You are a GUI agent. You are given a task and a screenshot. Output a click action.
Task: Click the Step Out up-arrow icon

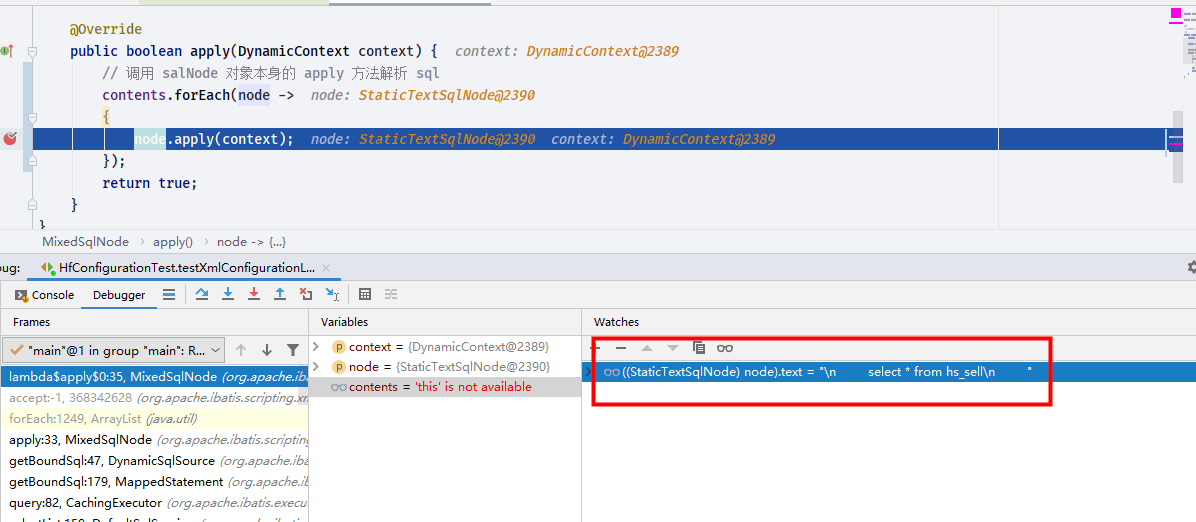click(280, 294)
